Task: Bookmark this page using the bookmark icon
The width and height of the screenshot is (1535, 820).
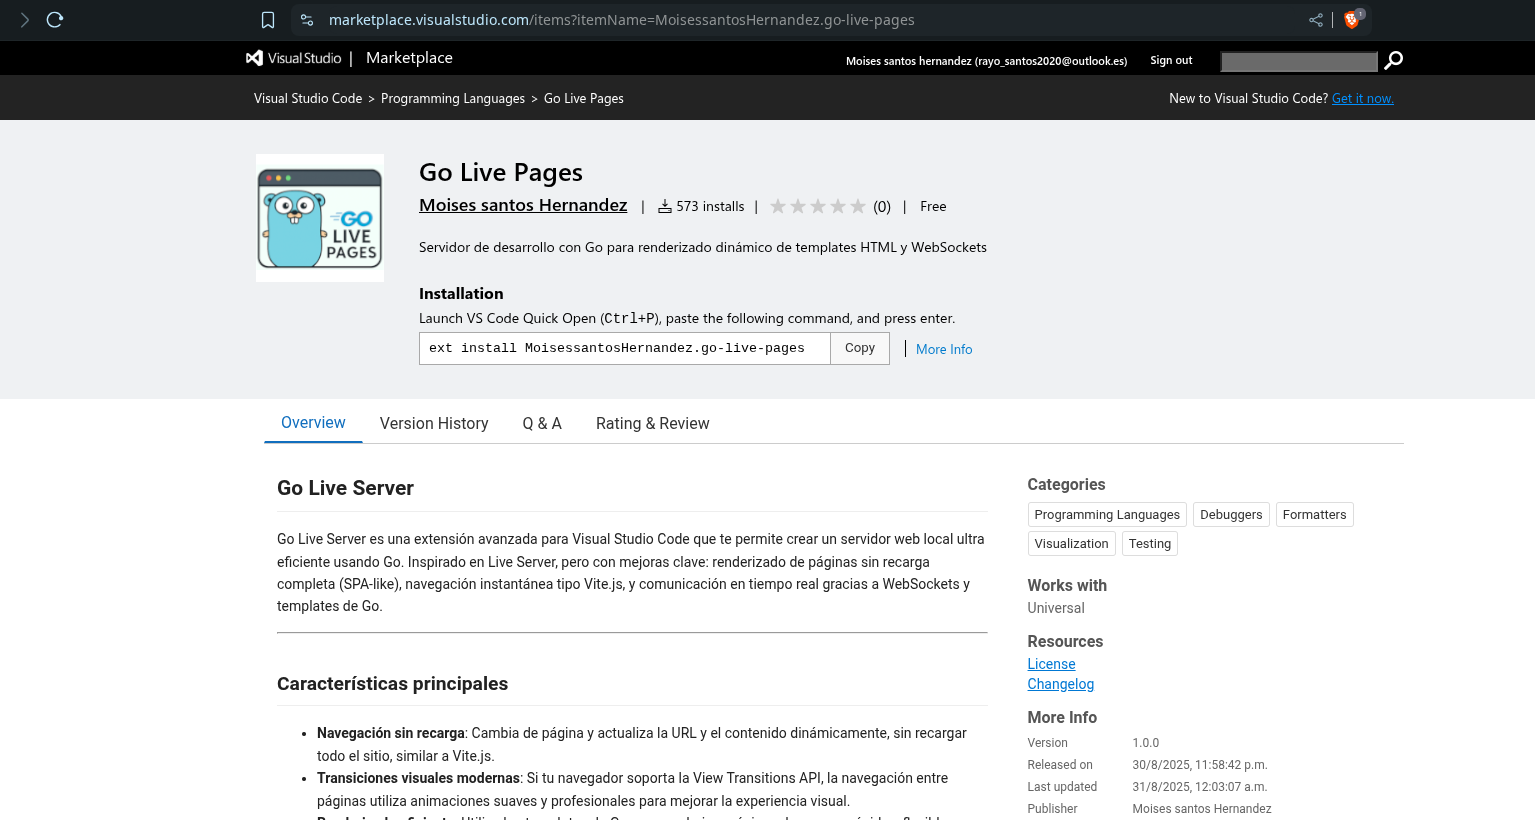Action: (x=268, y=20)
